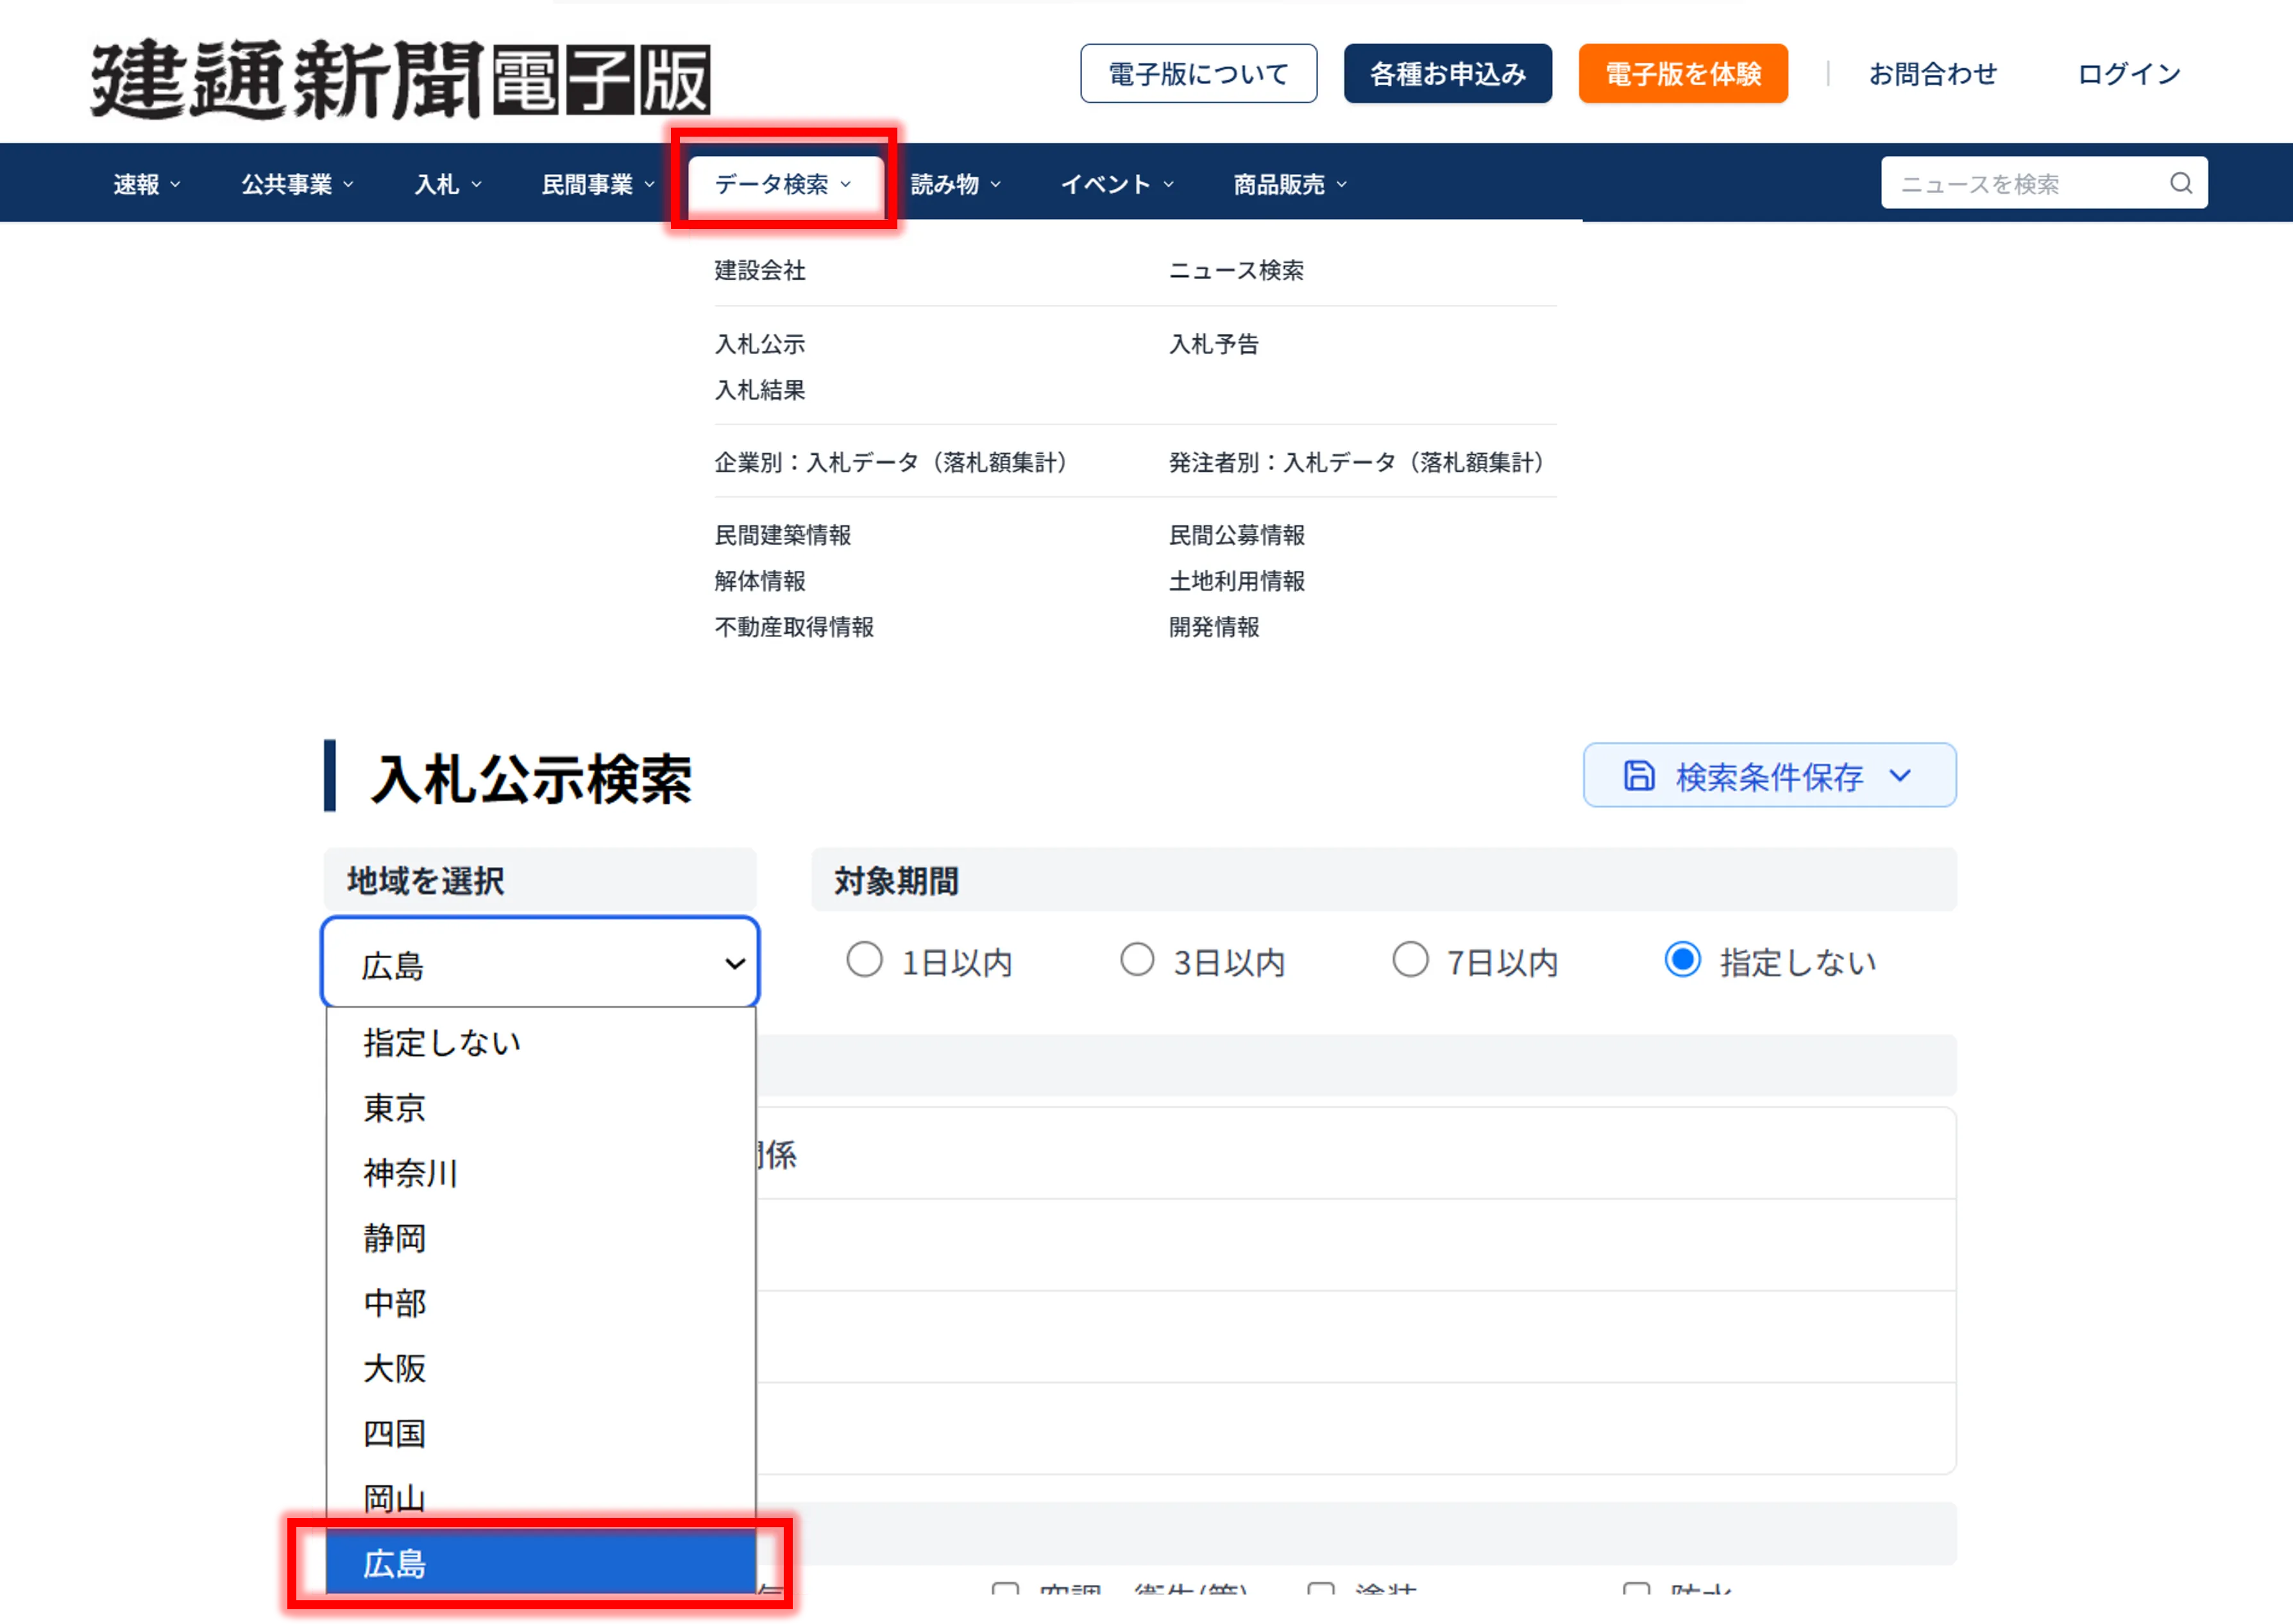This screenshot has height=1624, width=2293.
Task: Expand the 入札 navigation menu
Action: coord(448,185)
